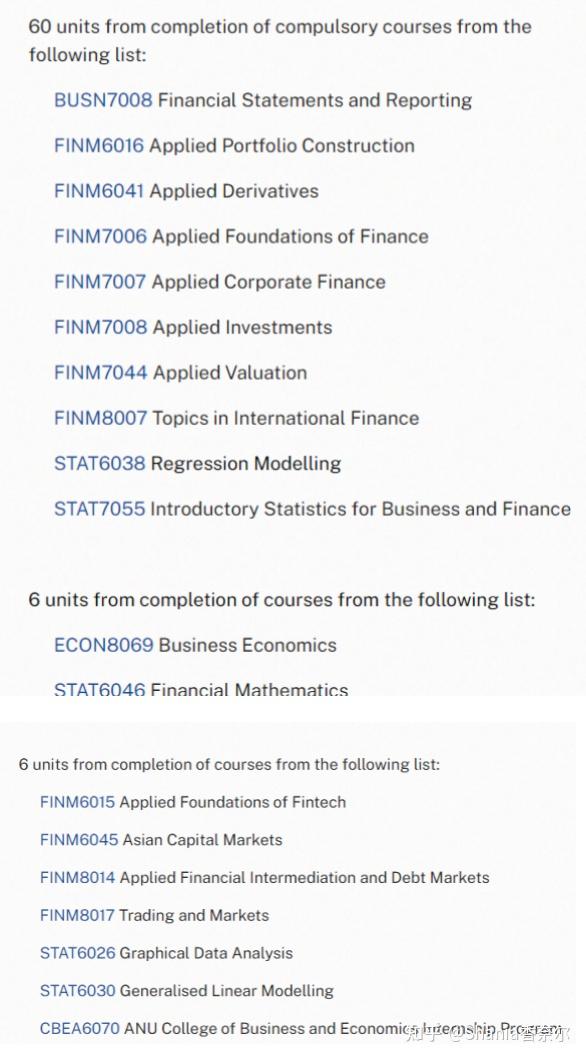Click the STAT6038 Regression Modelling link

click(100, 464)
